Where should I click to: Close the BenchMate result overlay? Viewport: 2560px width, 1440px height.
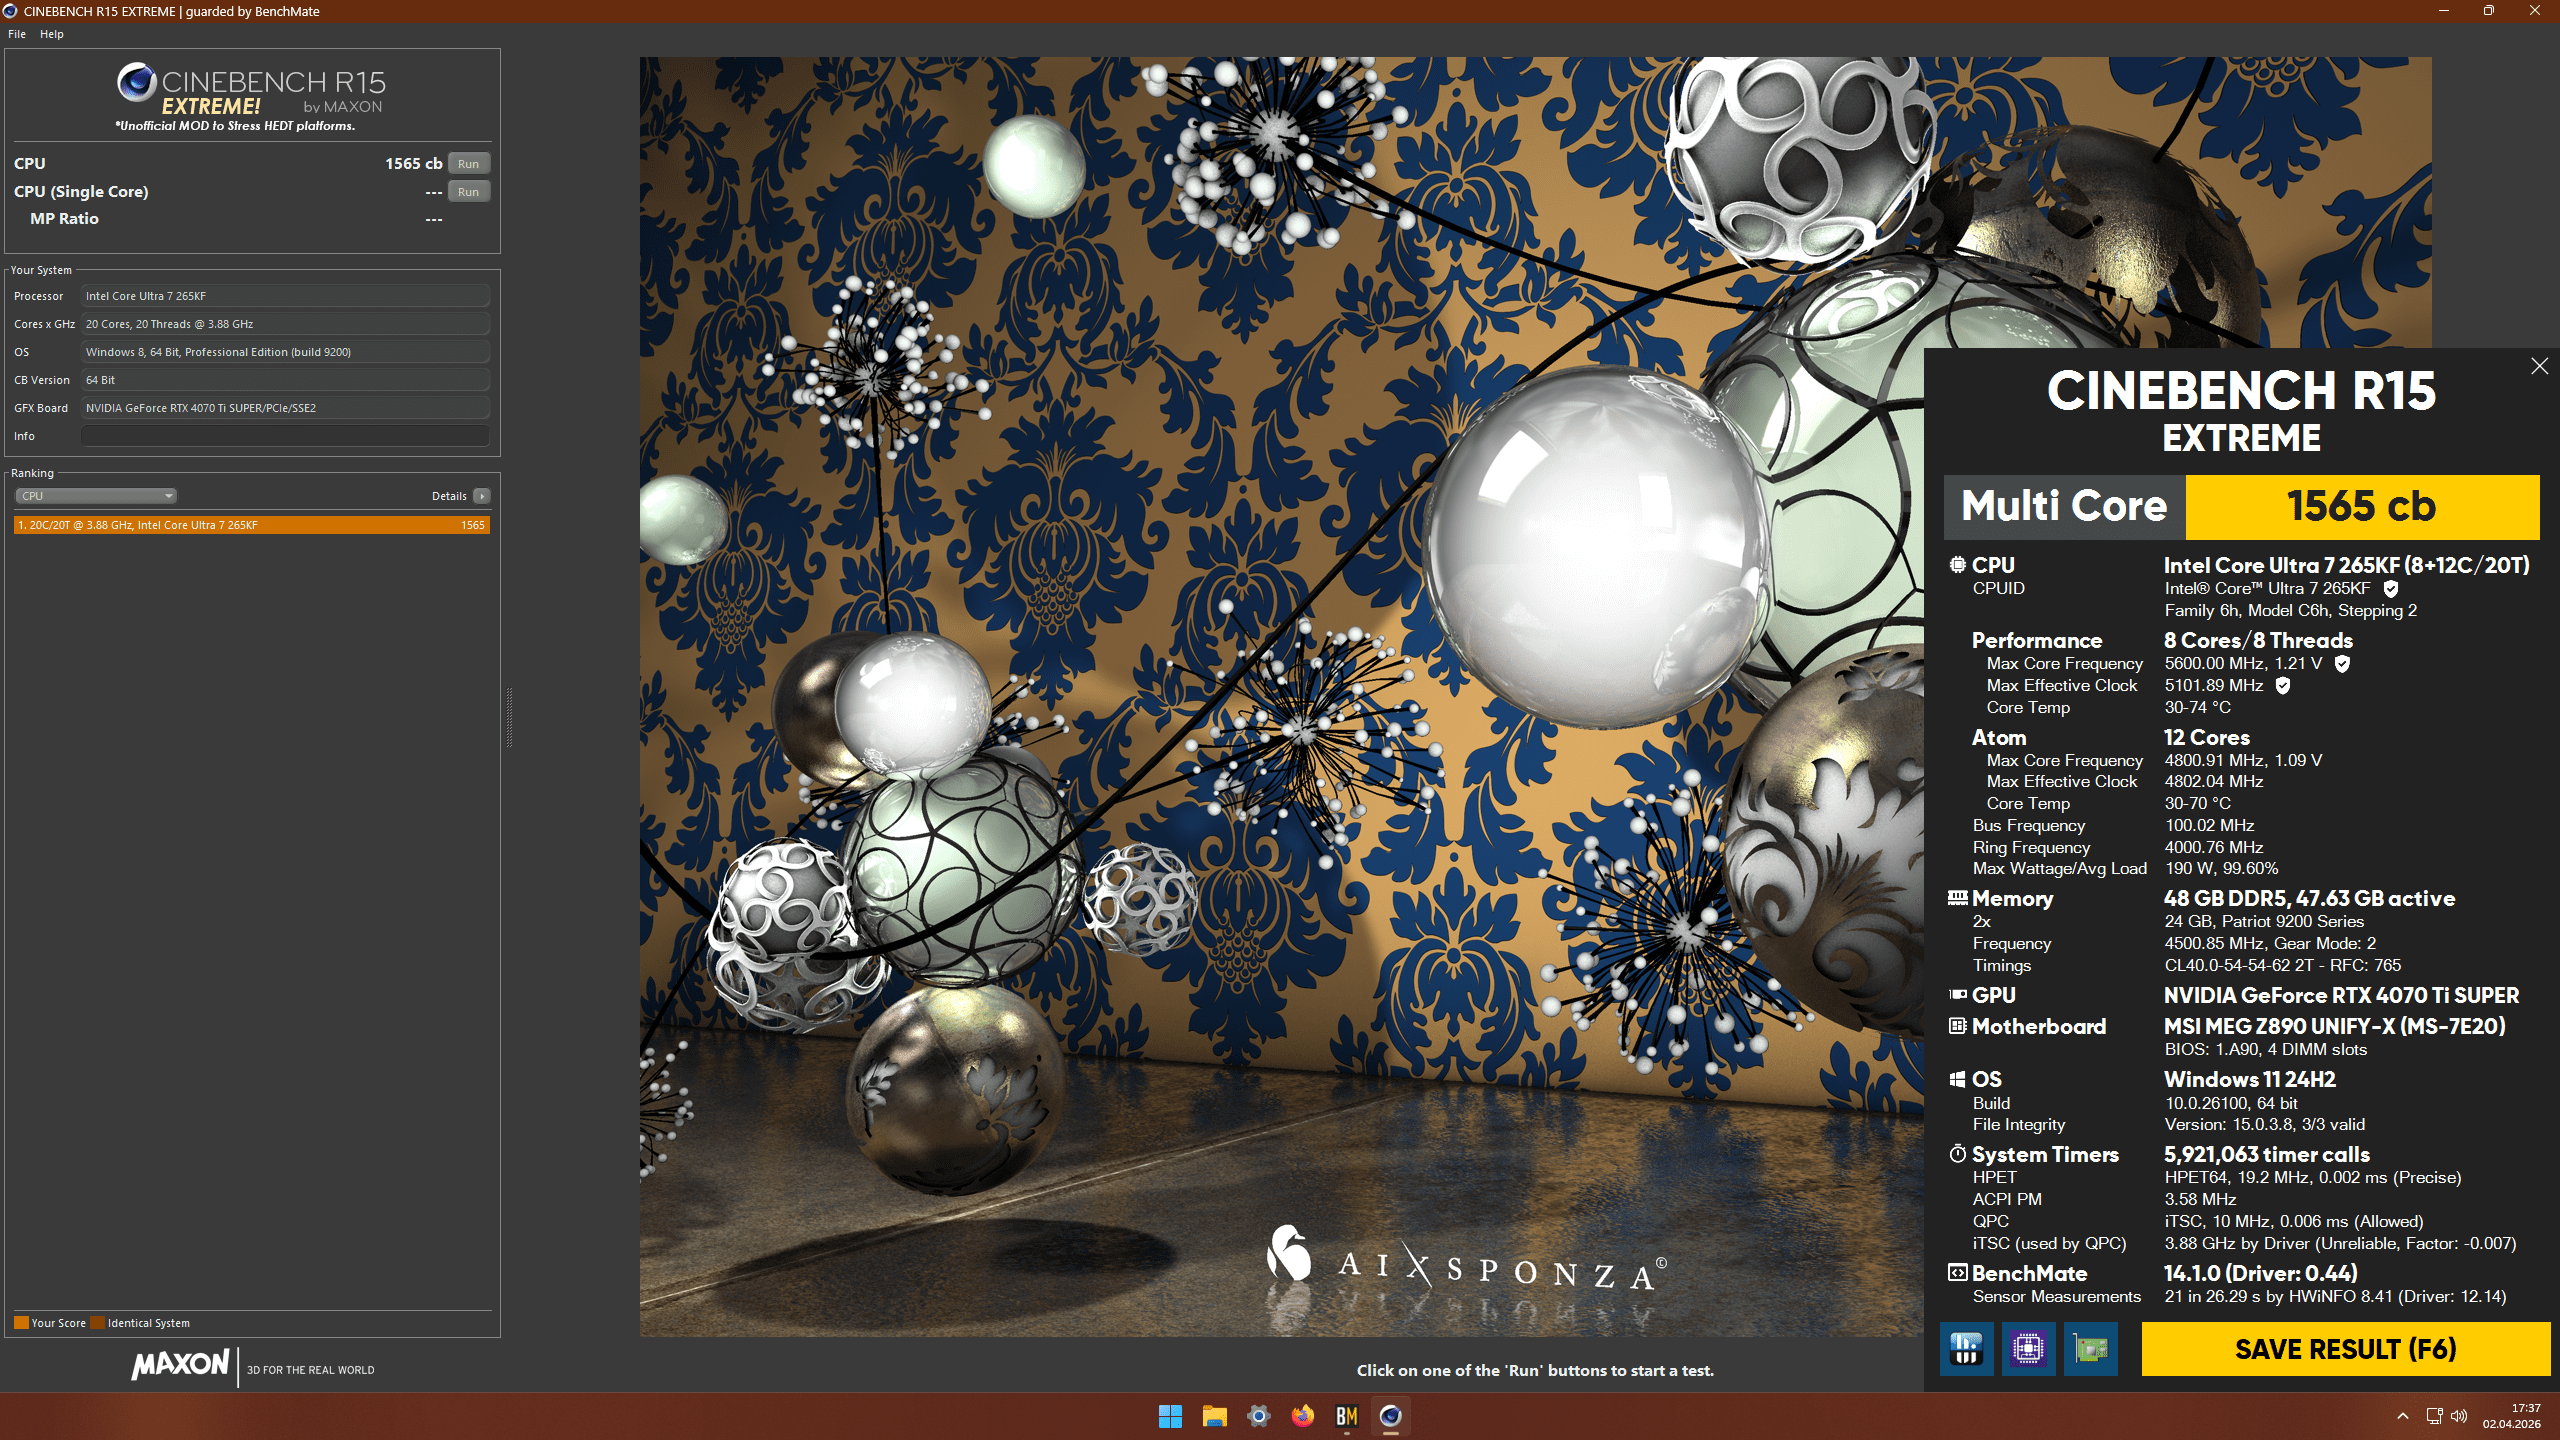[x=2539, y=366]
